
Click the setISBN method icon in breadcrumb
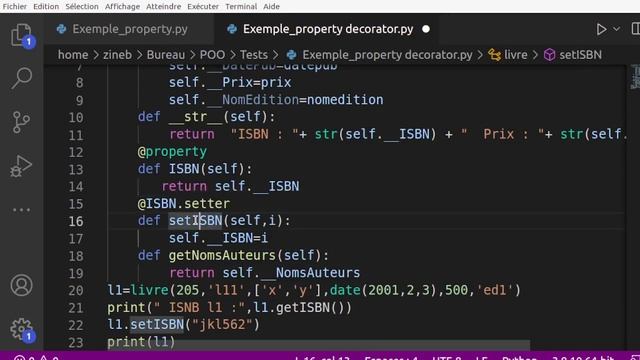550,55
